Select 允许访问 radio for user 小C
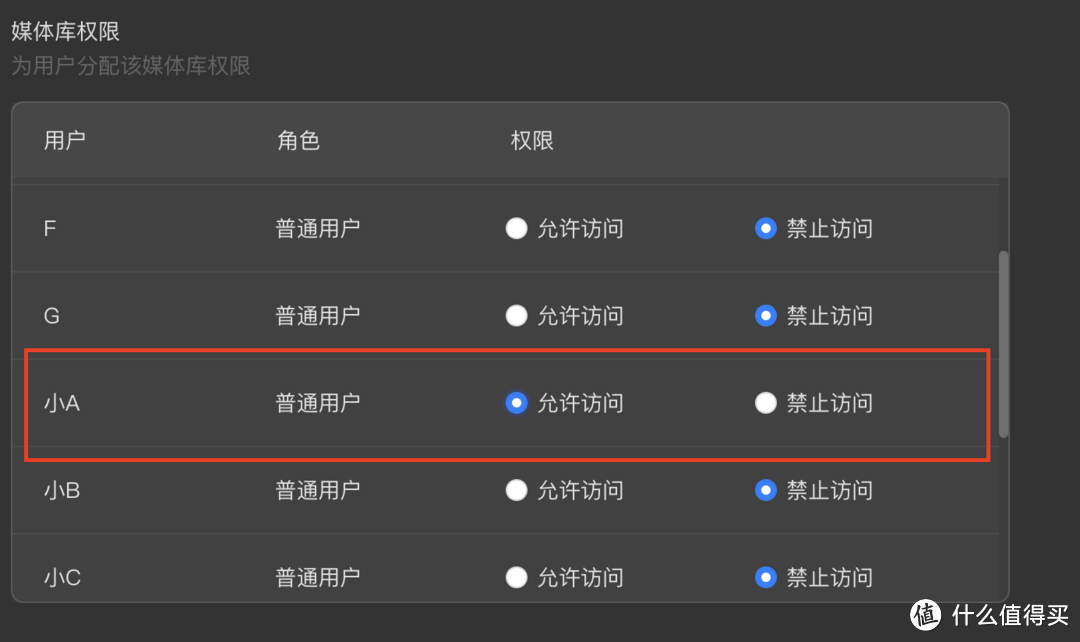Viewport: 1080px width, 642px height. (x=516, y=577)
